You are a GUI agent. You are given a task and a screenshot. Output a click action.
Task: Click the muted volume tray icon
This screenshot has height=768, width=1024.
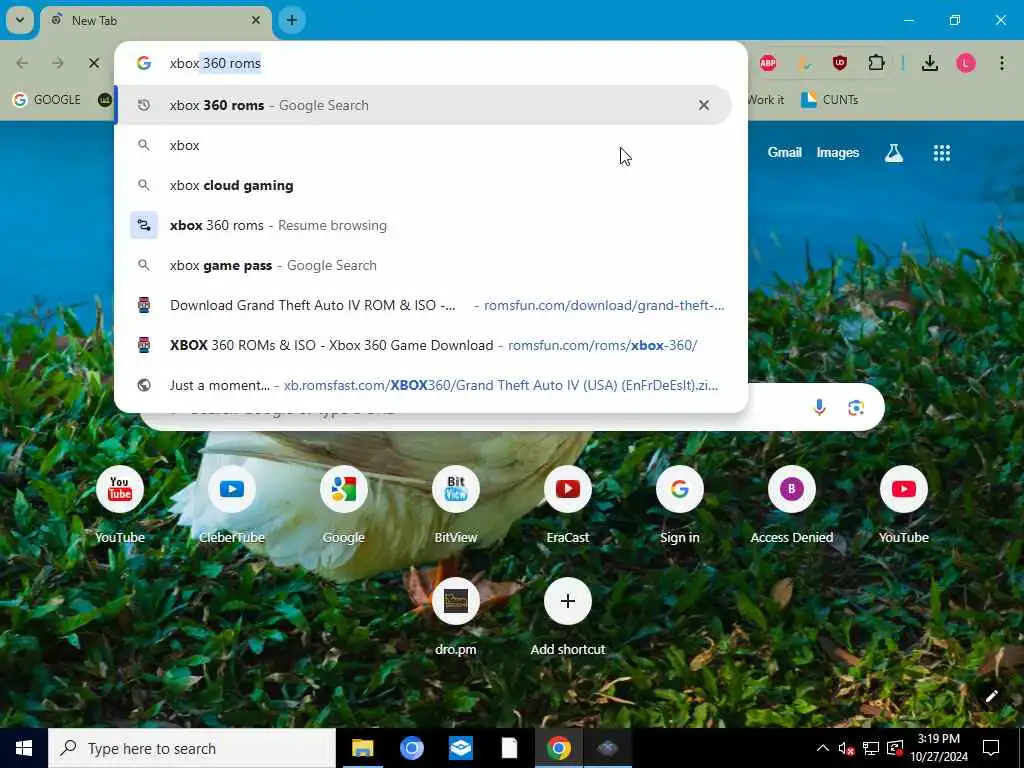click(x=846, y=748)
